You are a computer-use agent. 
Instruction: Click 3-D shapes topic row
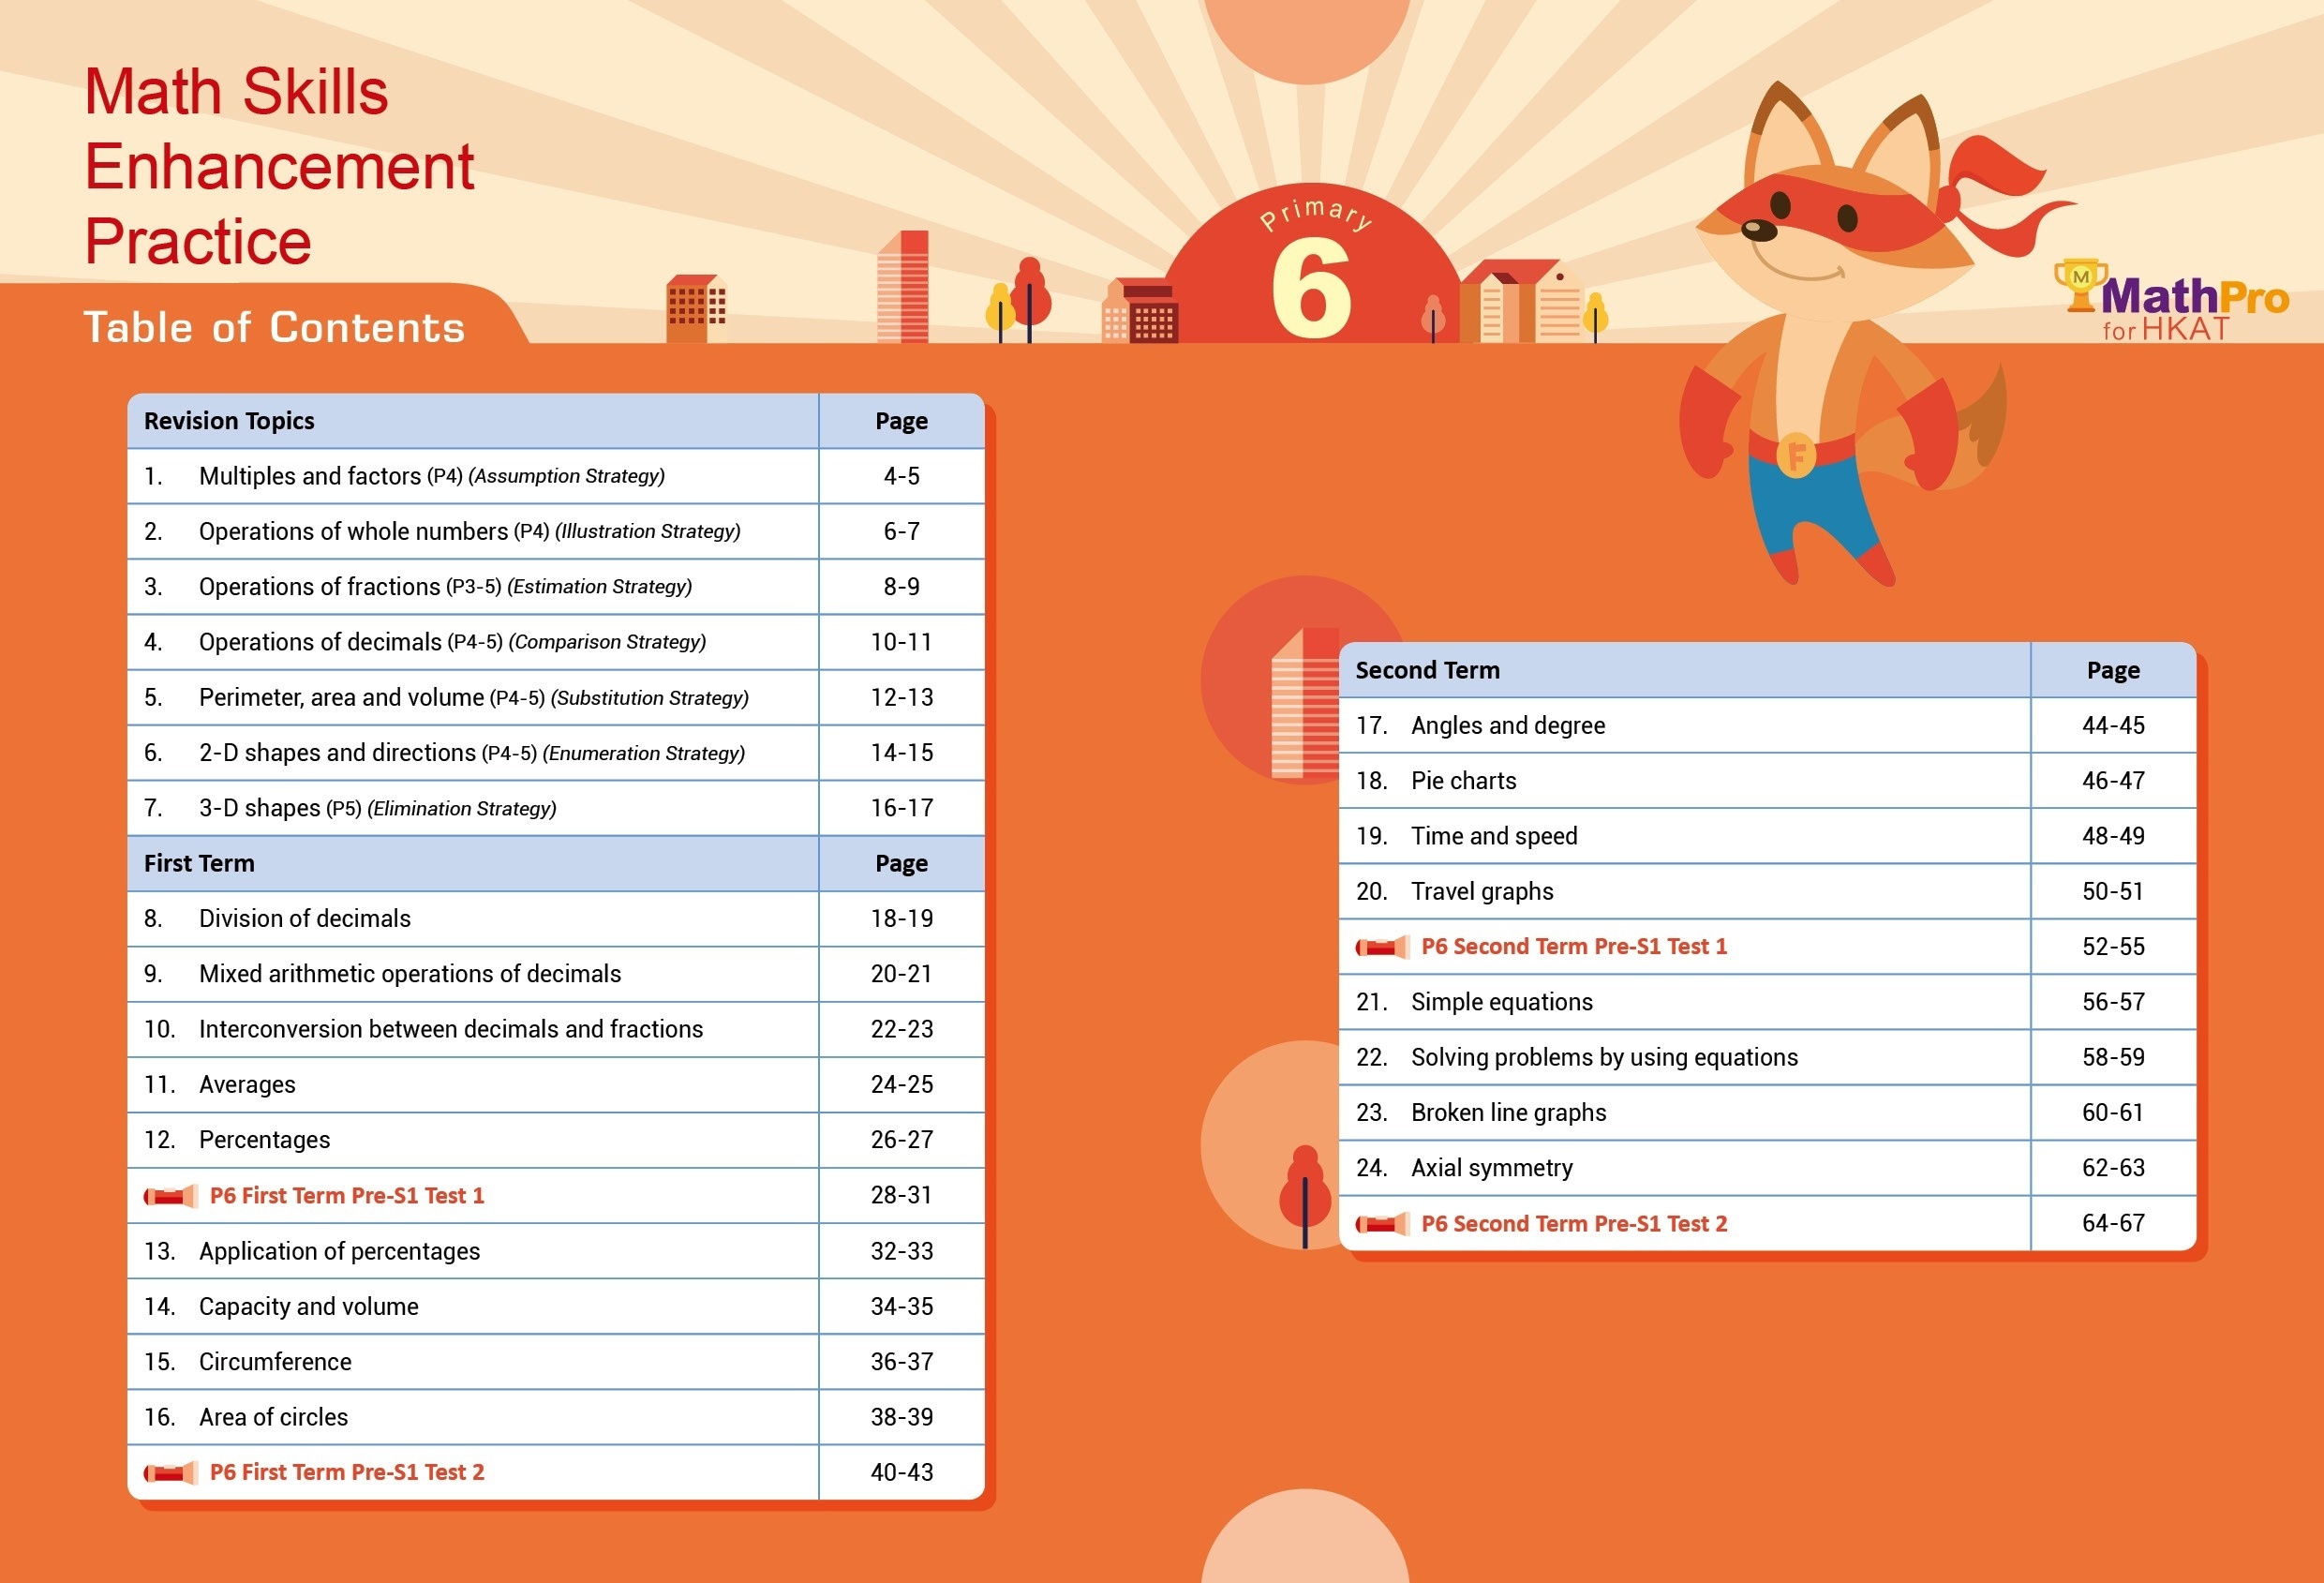(473, 808)
